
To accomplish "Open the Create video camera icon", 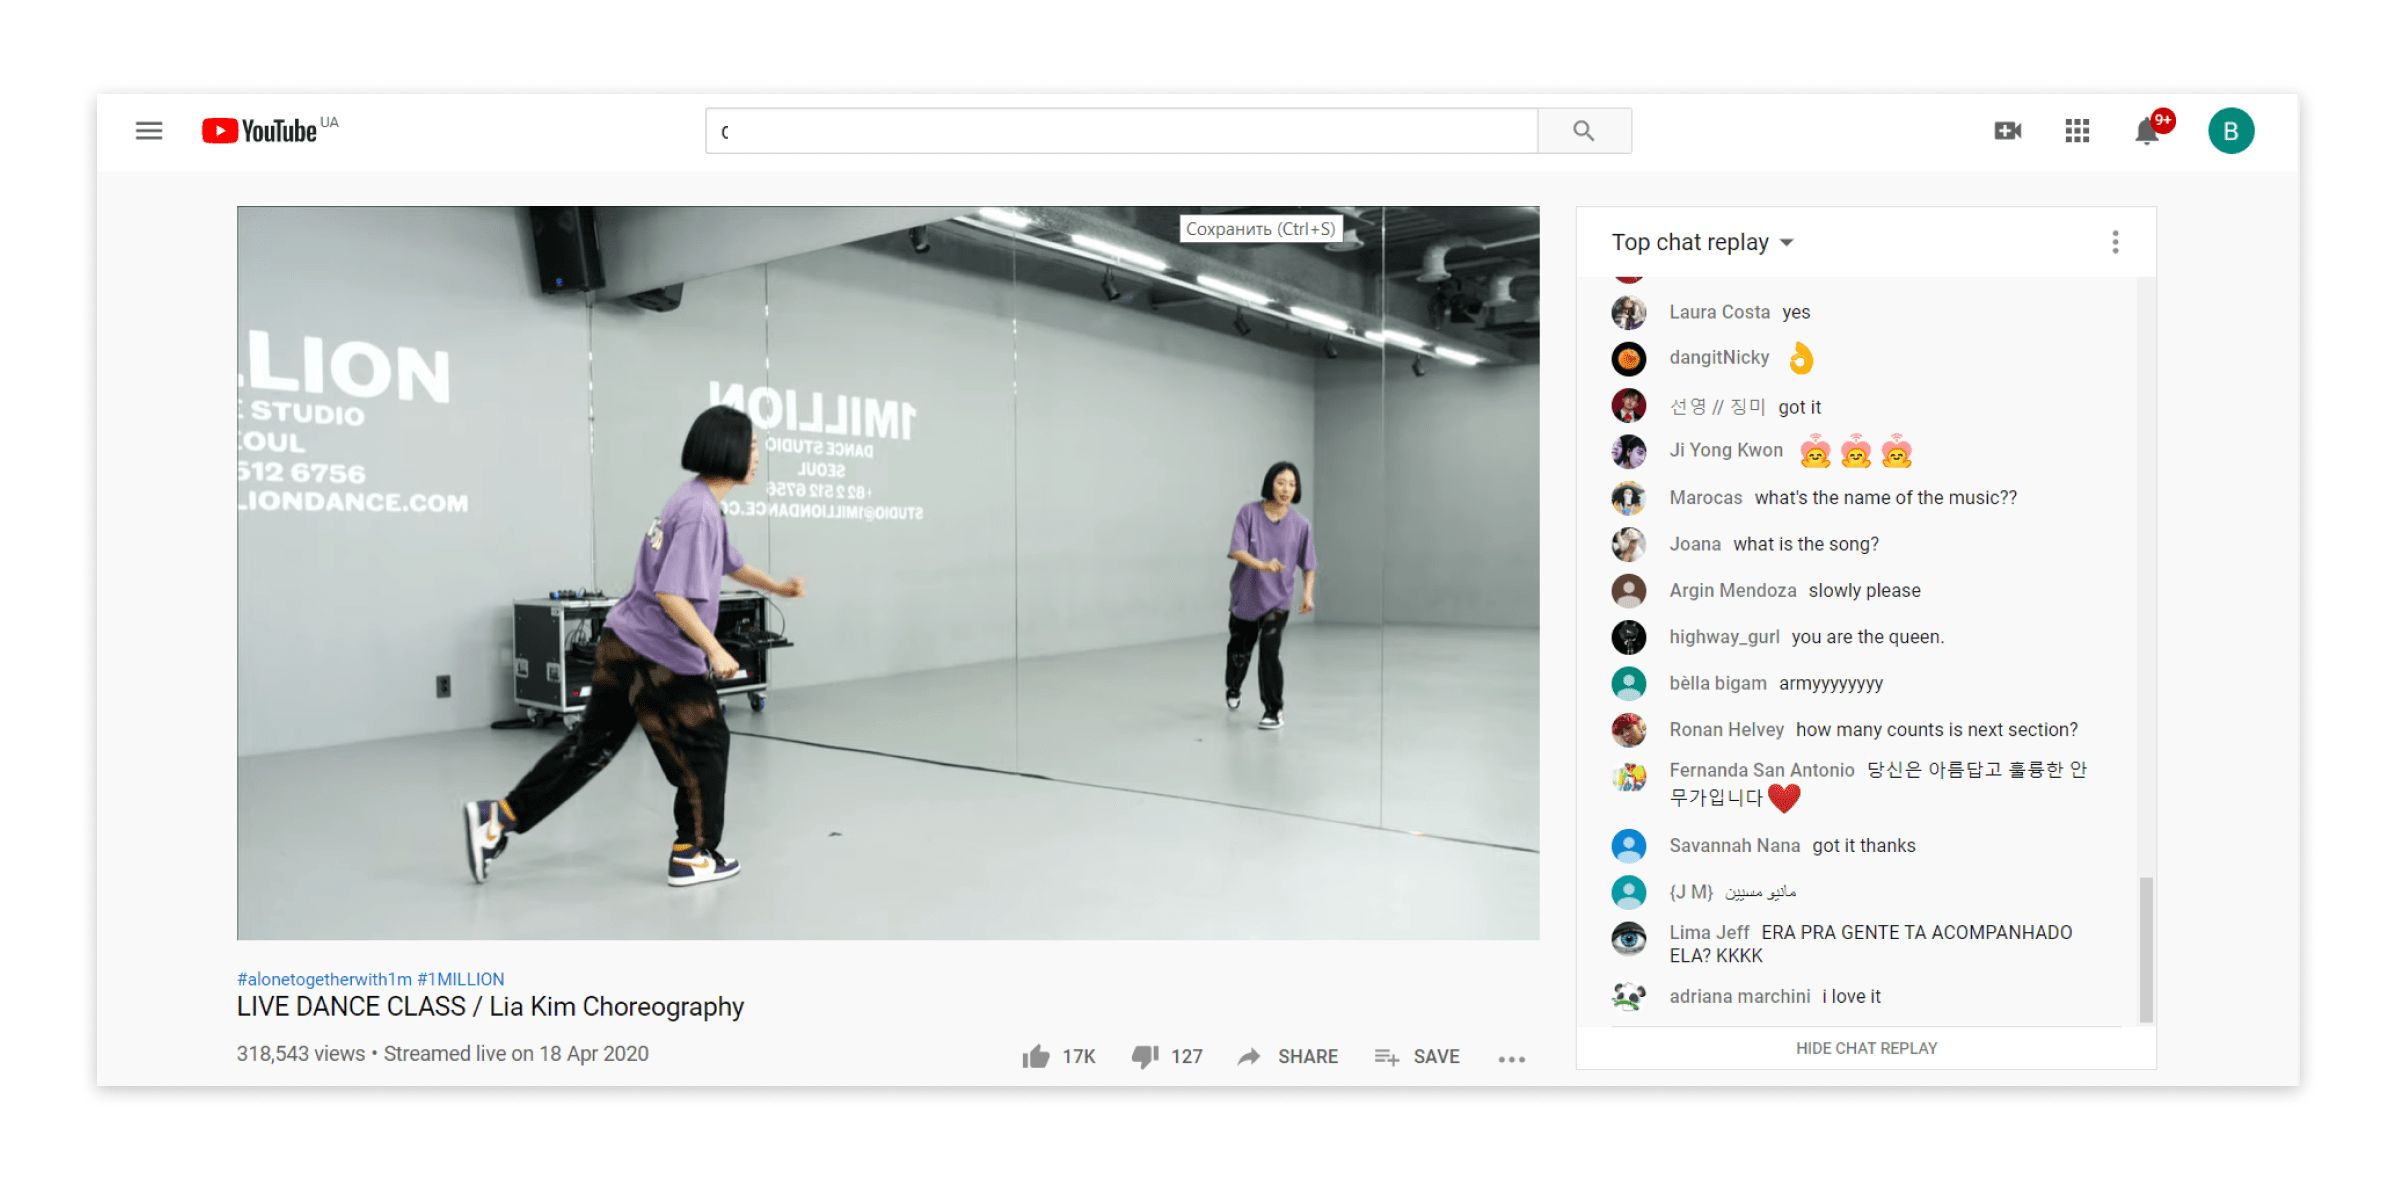I will tap(2006, 130).
